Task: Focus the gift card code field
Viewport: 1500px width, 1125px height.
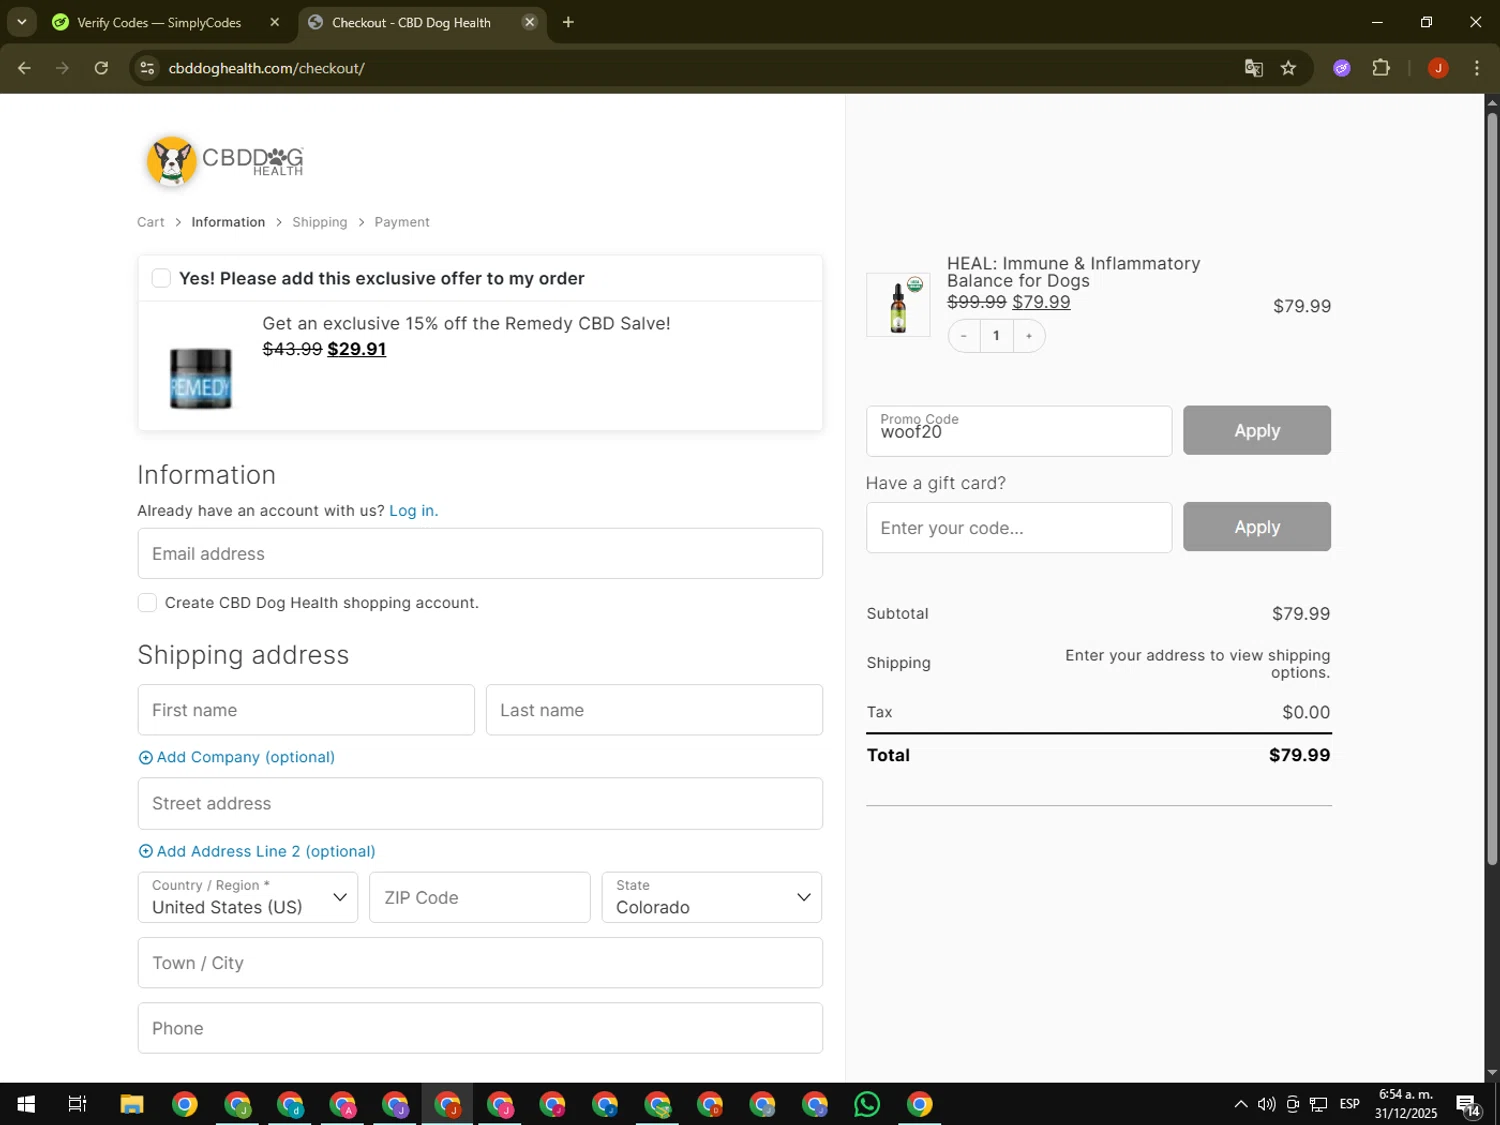Action: (x=1019, y=527)
